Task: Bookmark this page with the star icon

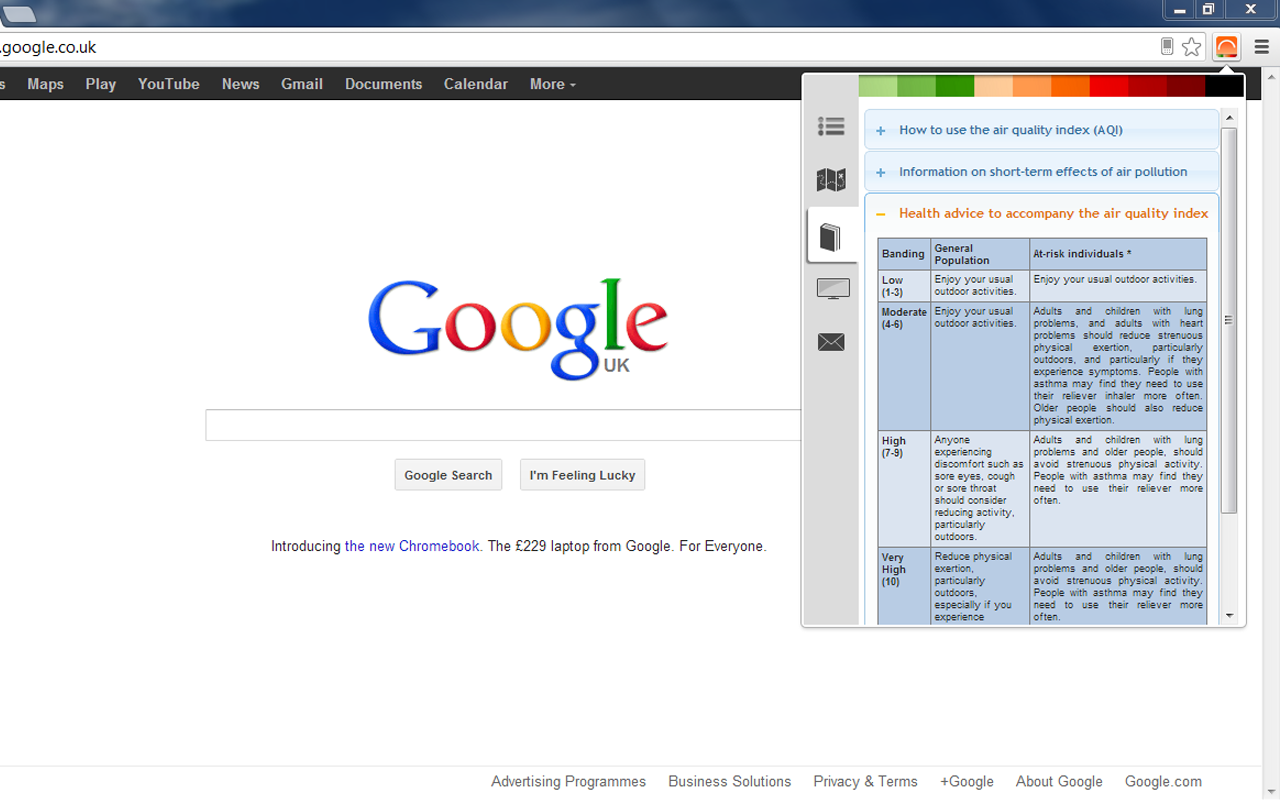Action: pos(1191,47)
